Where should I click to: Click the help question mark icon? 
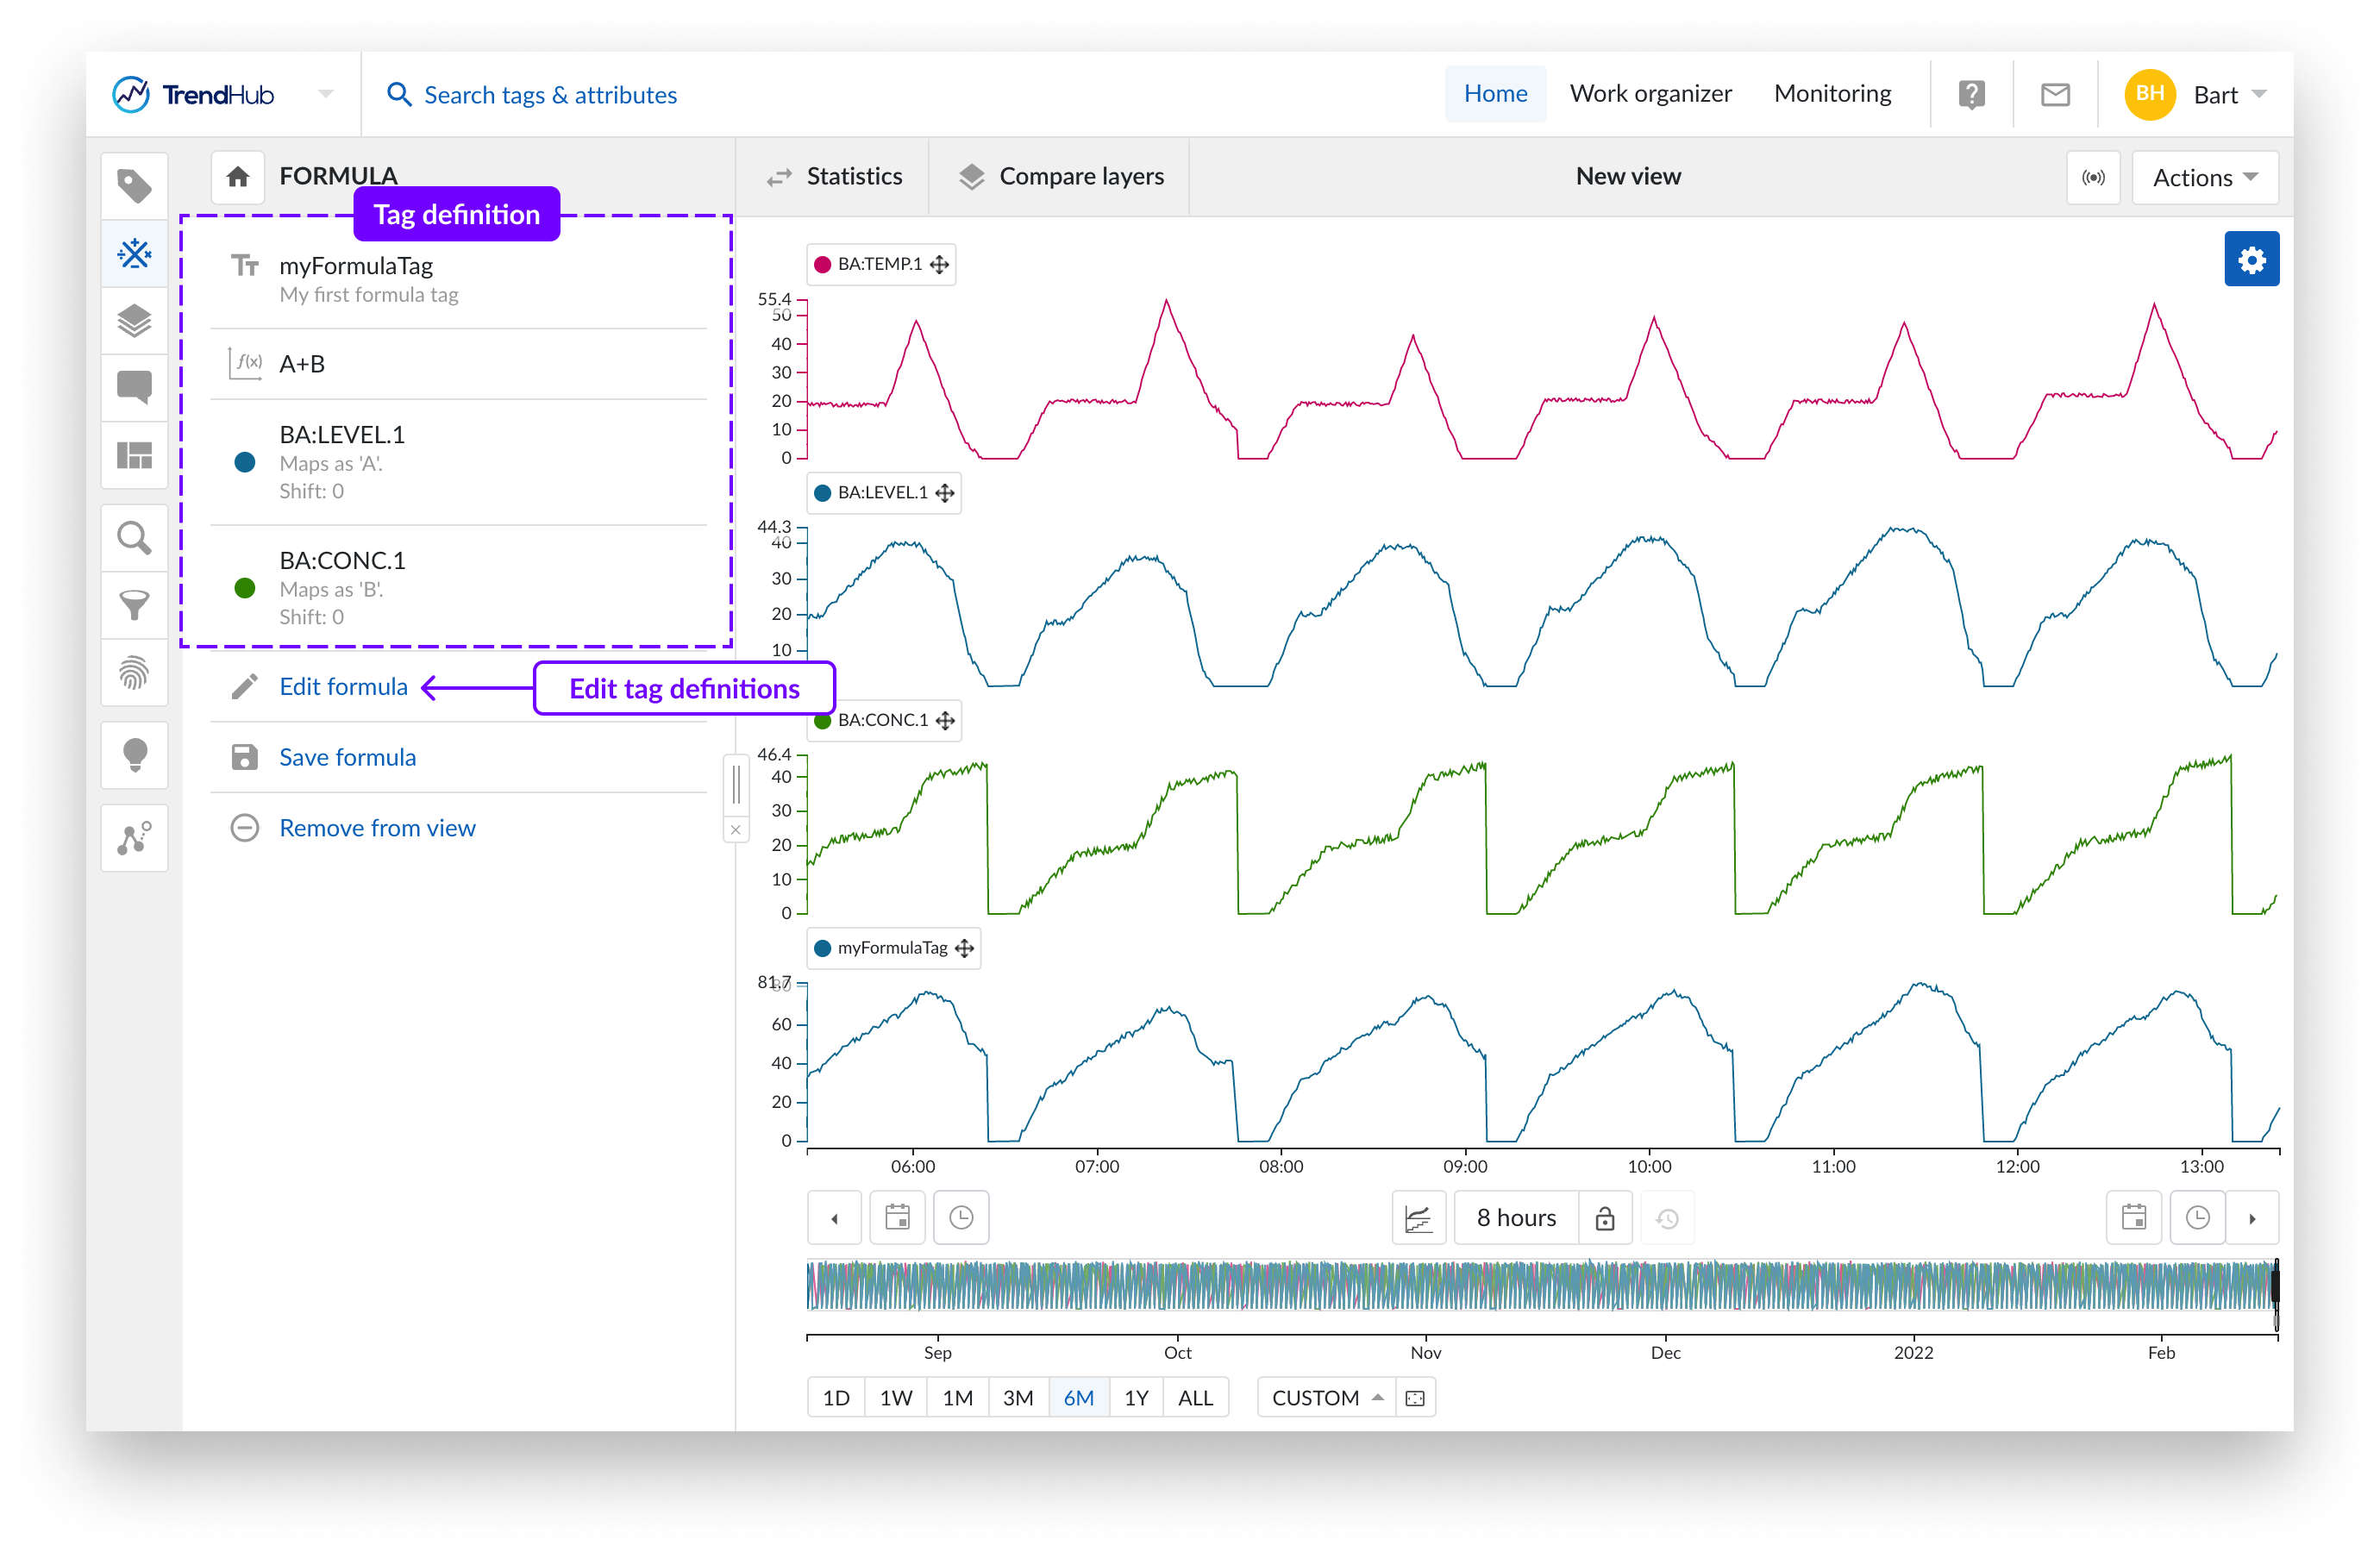click(1970, 95)
